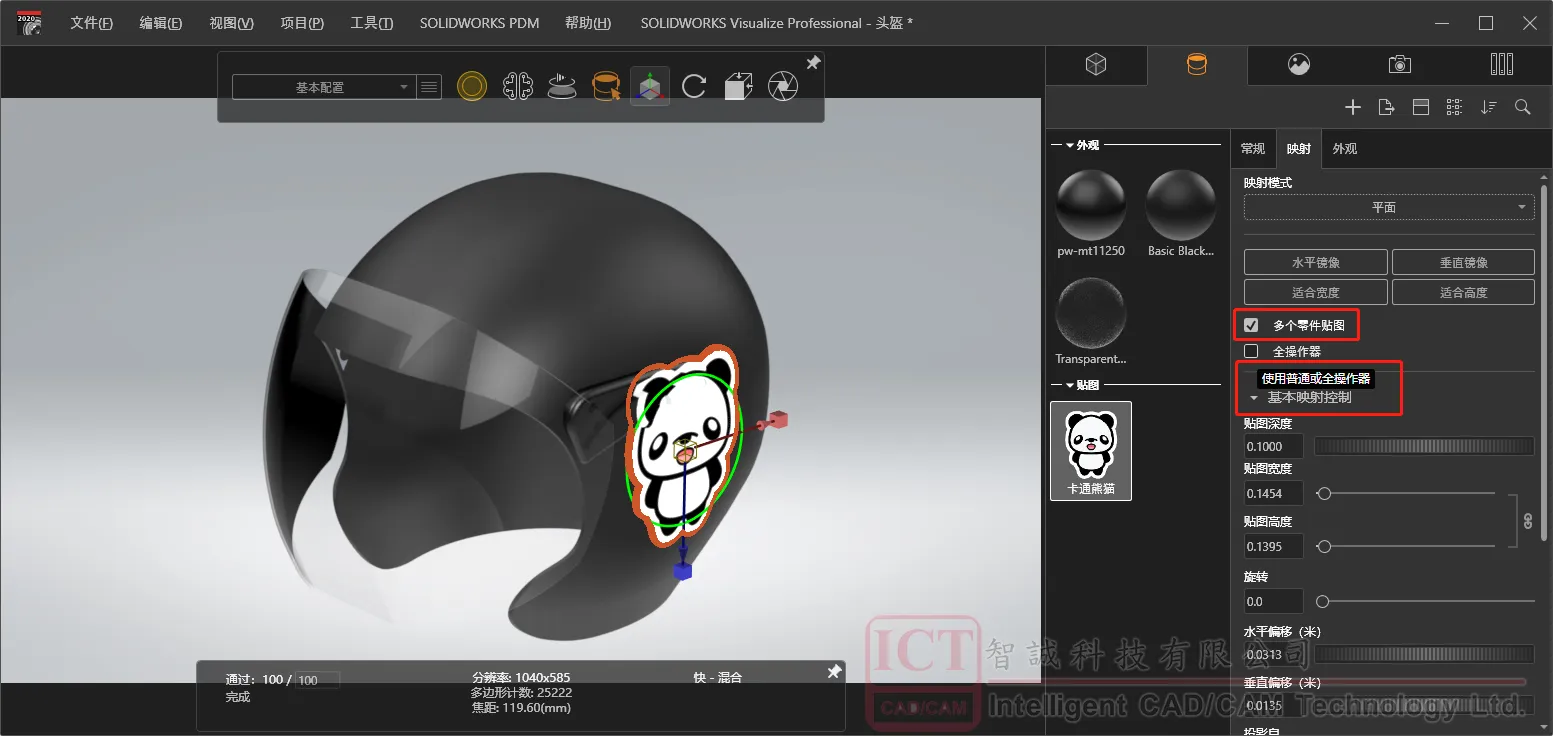The width and height of the screenshot is (1553, 736).
Task: Select the 映射 tab
Action: pos(1299,149)
